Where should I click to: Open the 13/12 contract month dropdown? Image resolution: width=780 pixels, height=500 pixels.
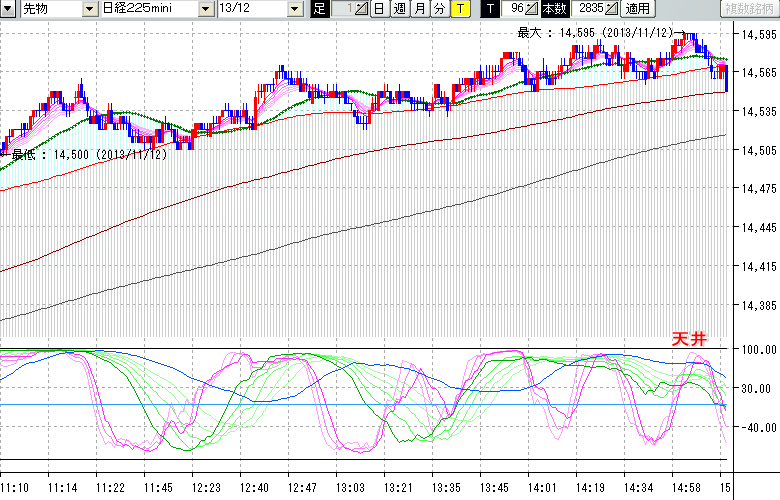tap(294, 9)
